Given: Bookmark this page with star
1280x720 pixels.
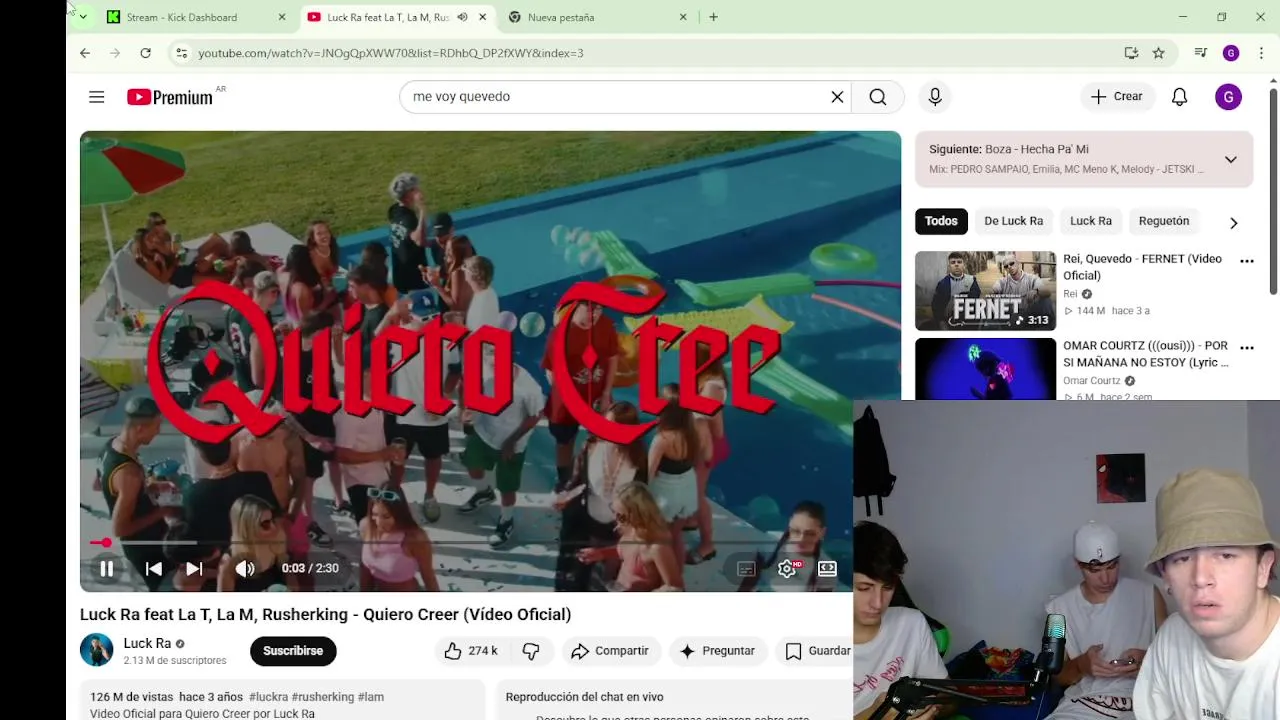Looking at the screenshot, I should pyautogui.click(x=1158, y=53).
